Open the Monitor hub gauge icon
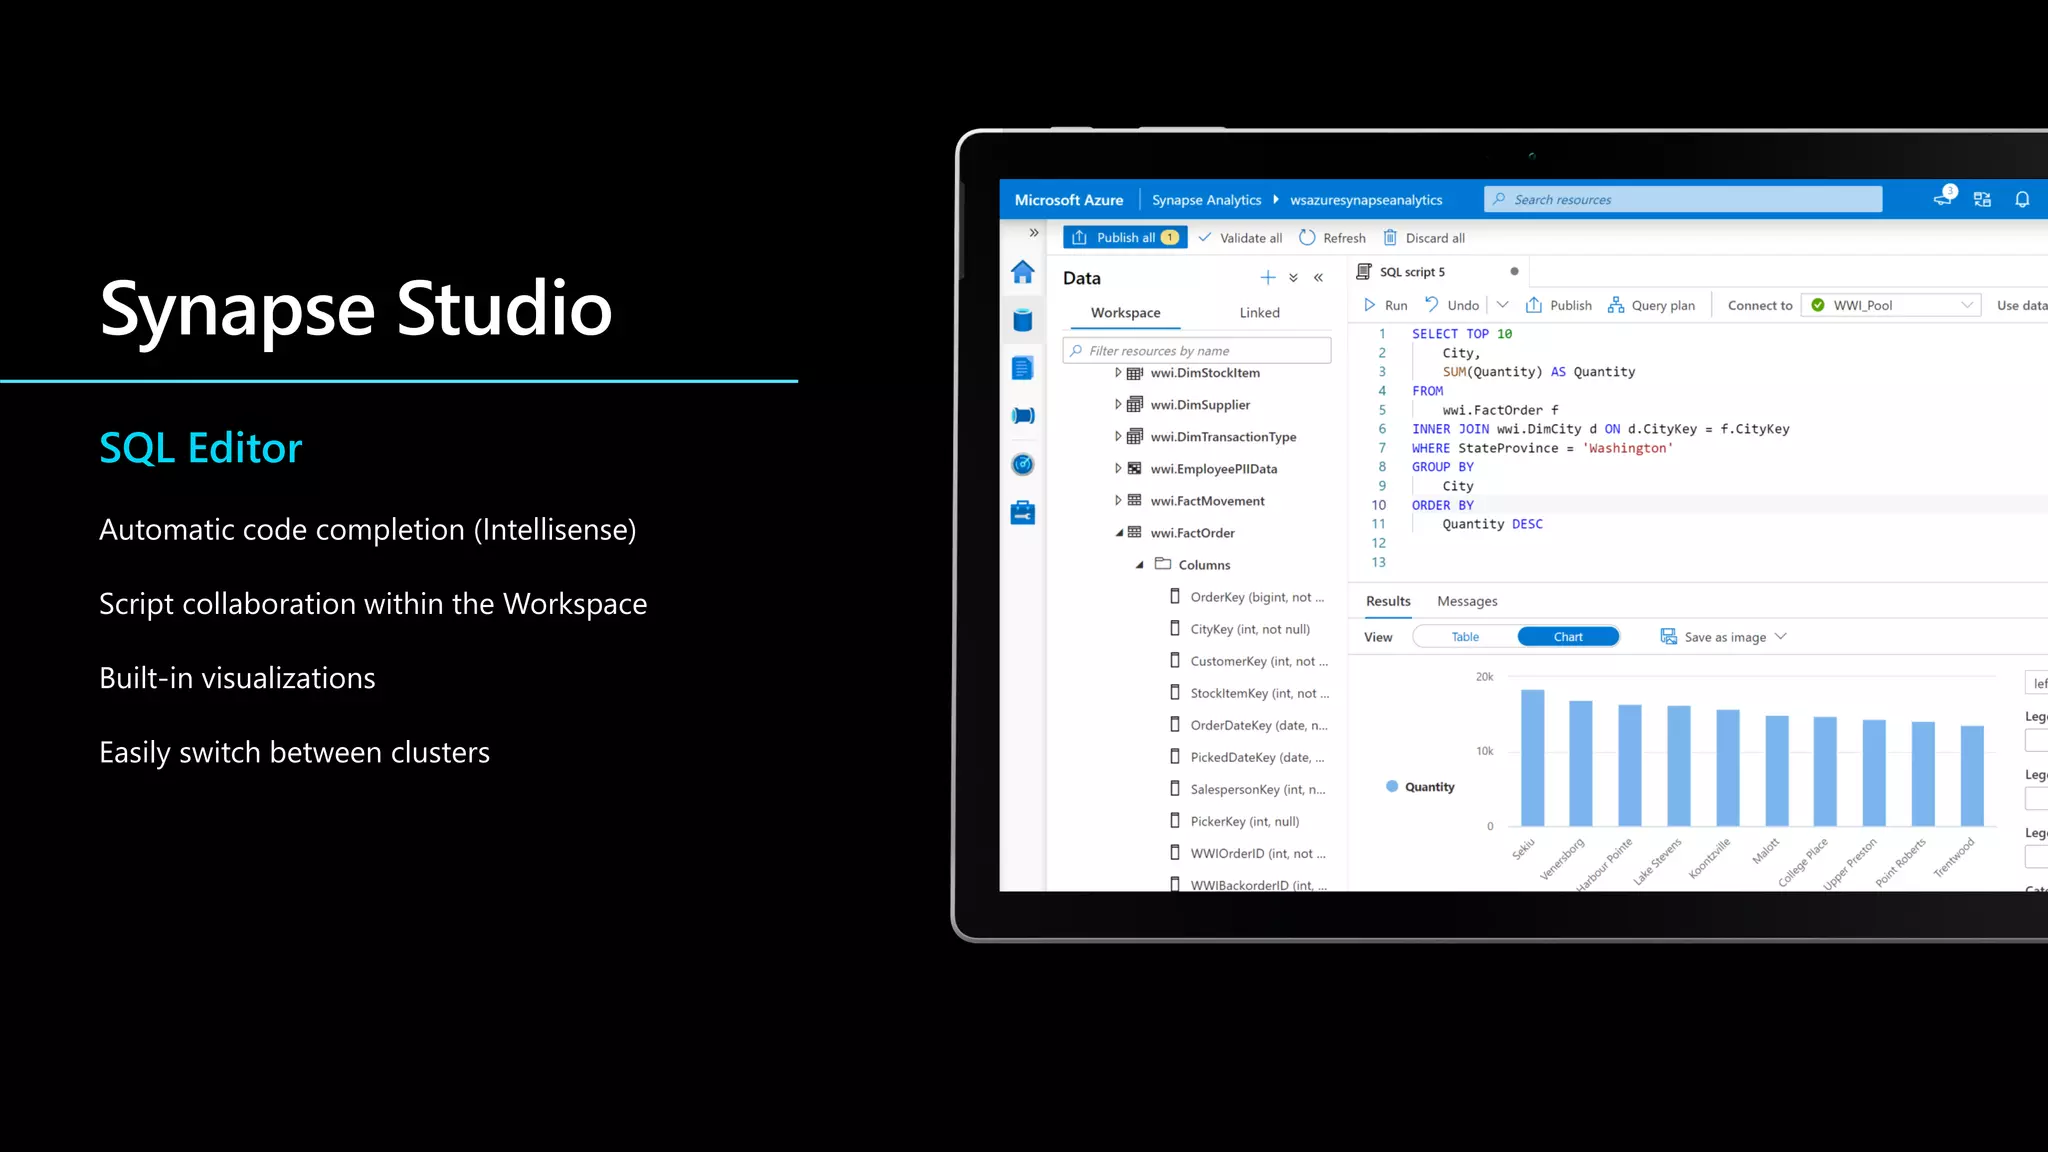Viewport: 2048px width, 1152px height. (x=1022, y=464)
